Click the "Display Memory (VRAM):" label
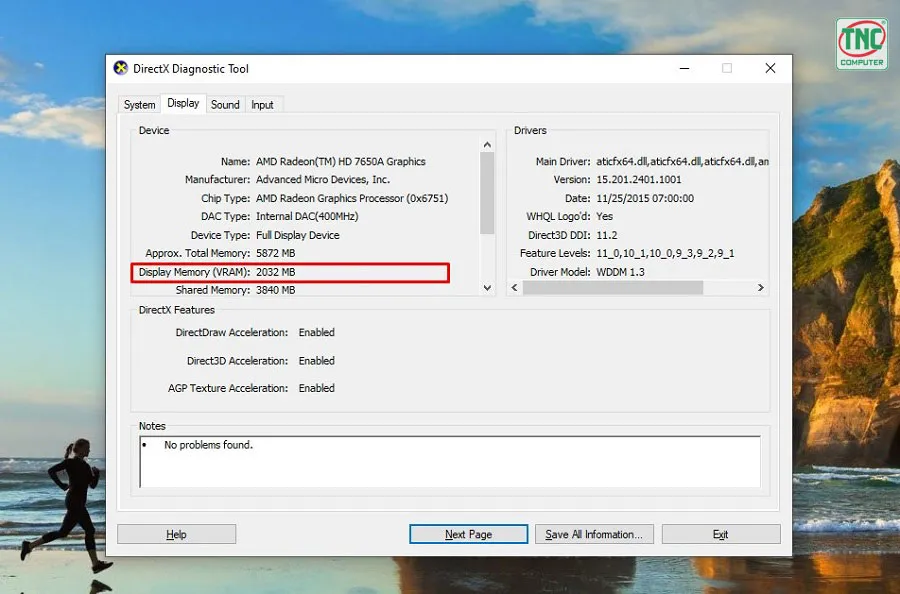Screen dimensions: 900x594 pos(195,272)
